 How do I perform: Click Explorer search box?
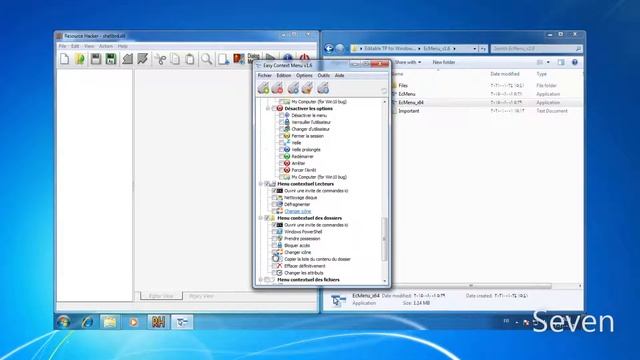(x=536, y=49)
